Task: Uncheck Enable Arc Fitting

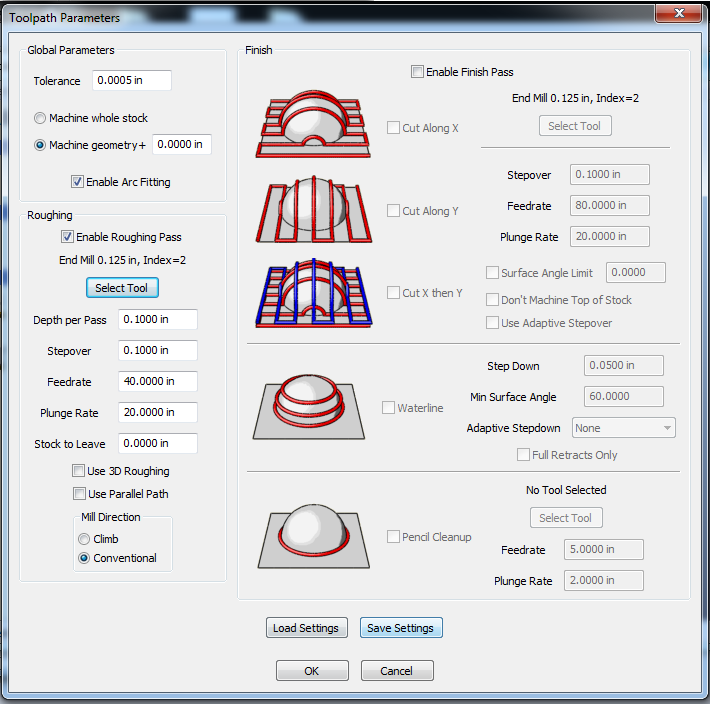Action: pos(77,182)
